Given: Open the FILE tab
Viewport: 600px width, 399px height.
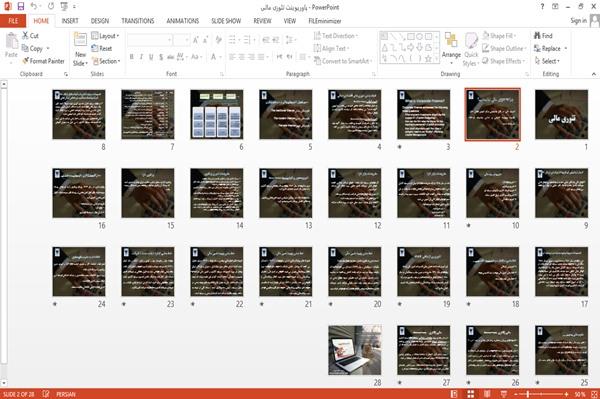Looking at the screenshot, I should coord(13,21).
